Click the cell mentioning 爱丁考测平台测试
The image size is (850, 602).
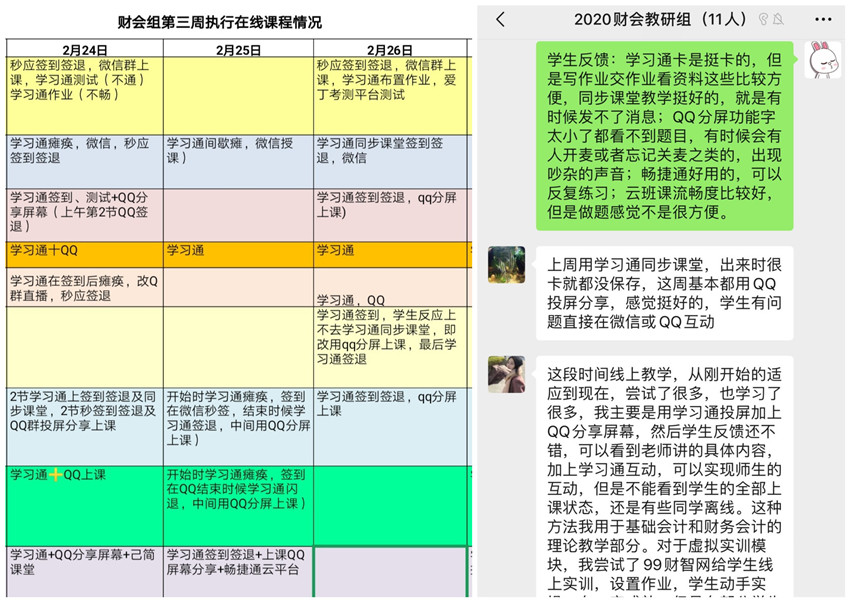point(390,96)
